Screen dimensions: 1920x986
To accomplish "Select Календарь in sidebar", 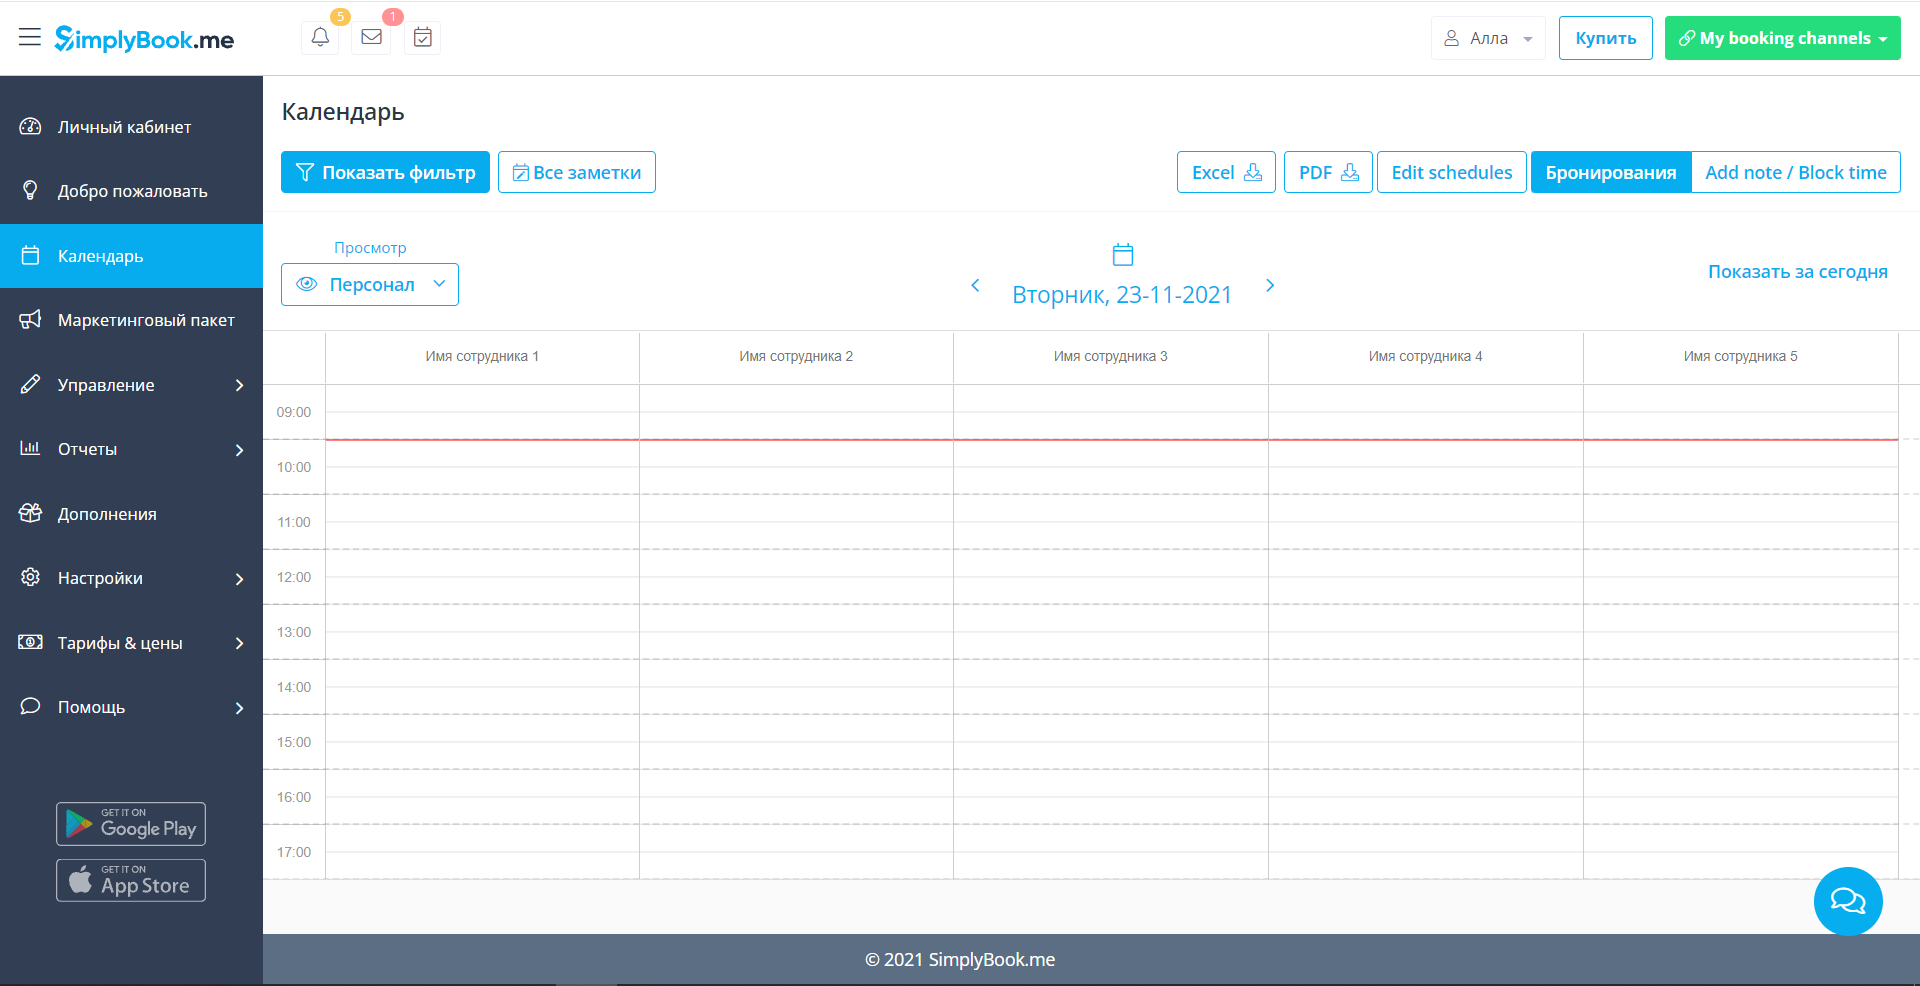I will [x=131, y=256].
